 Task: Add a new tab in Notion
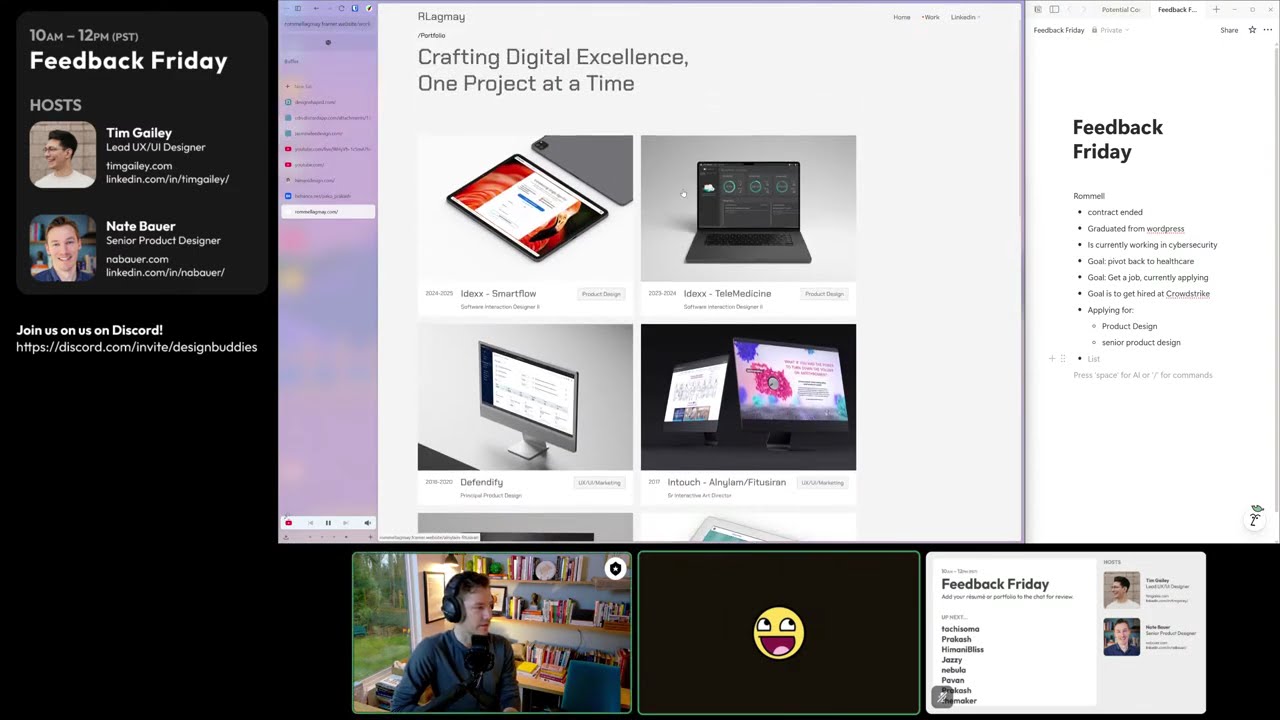click(x=1216, y=9)
